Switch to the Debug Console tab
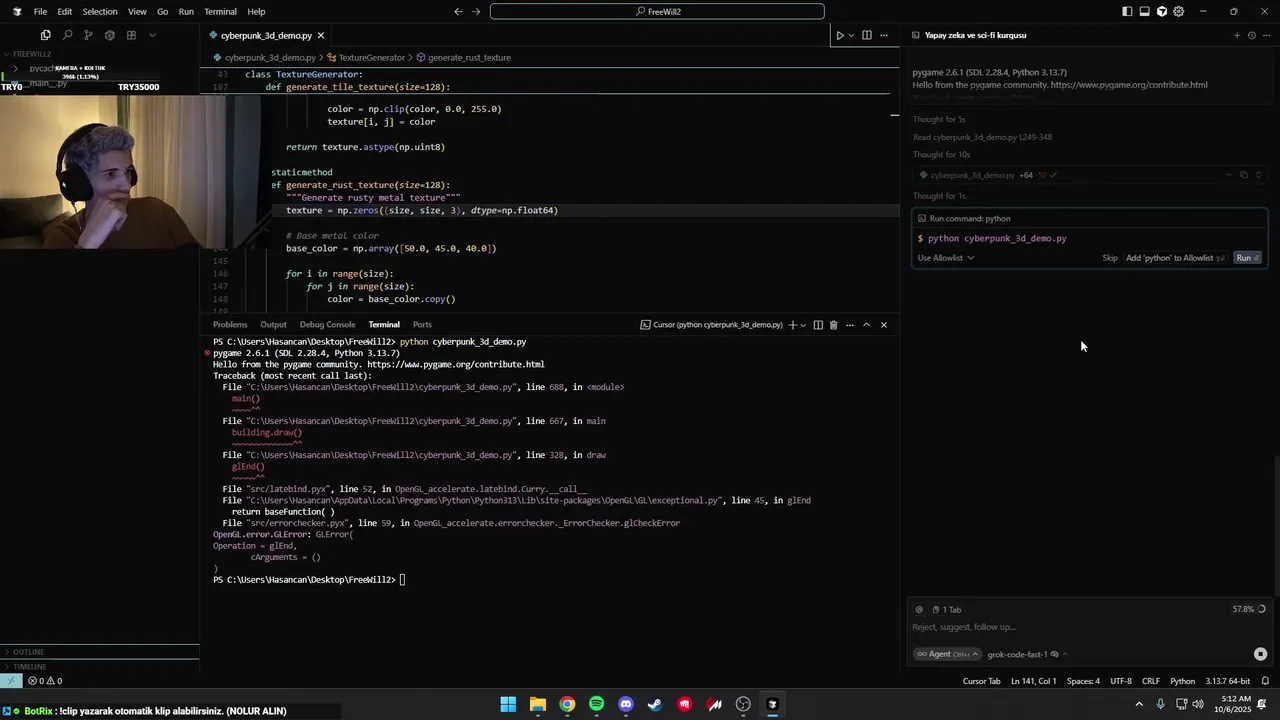This screenshot has height=720, width=1280. (327, 324)
